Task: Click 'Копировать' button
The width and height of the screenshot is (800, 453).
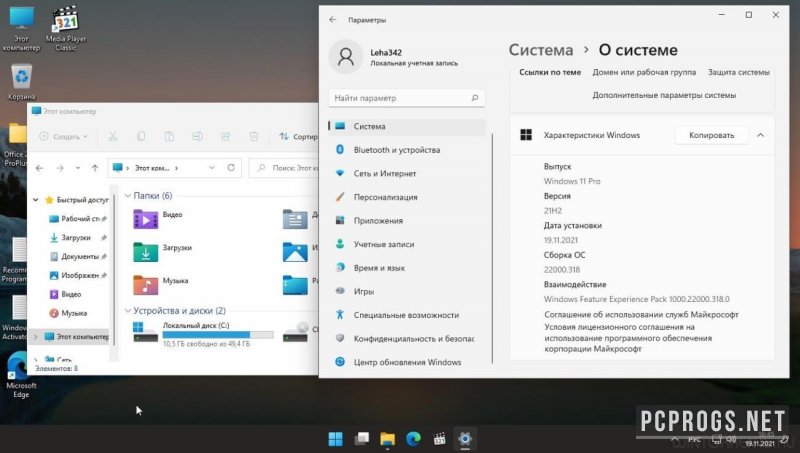Action: click(711, 135)
